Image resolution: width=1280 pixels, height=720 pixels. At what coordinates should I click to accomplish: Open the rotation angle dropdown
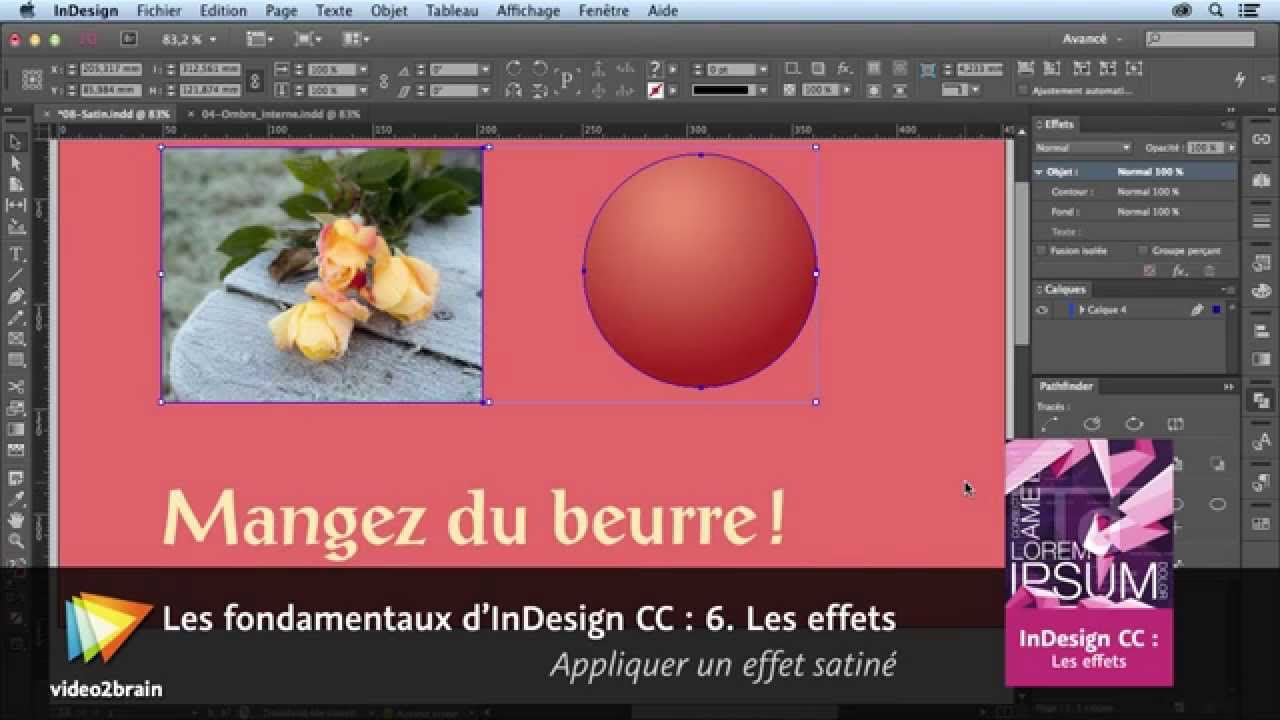click(x=485, y=69)
